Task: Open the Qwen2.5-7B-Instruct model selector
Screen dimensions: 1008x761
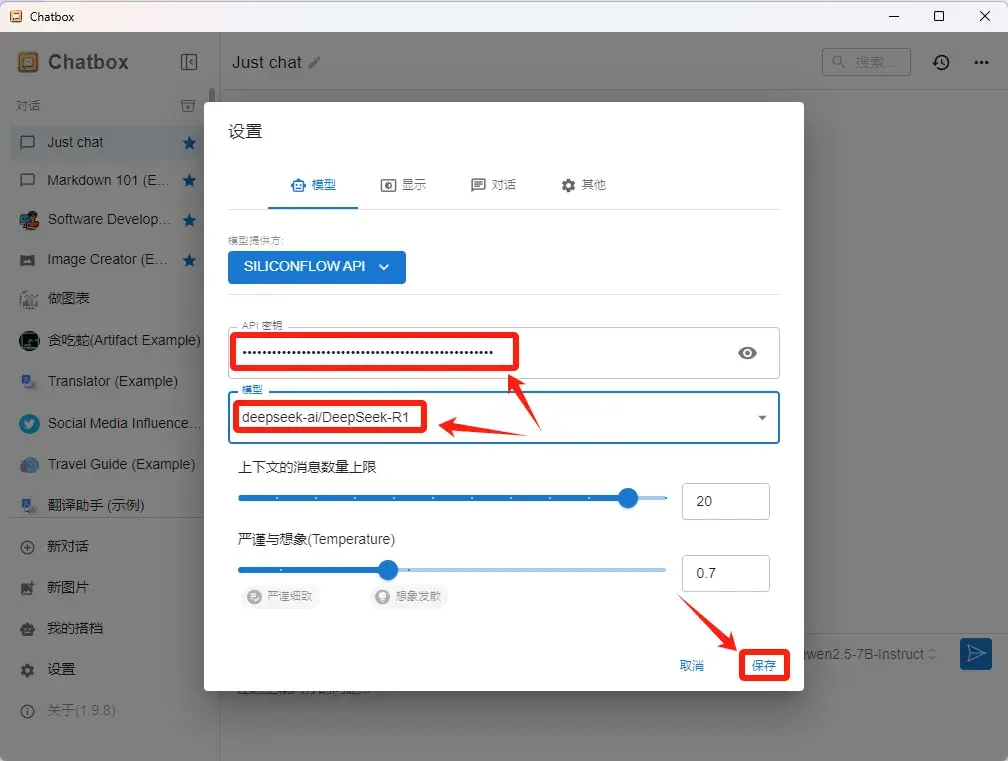Action: tap(870, 654)
